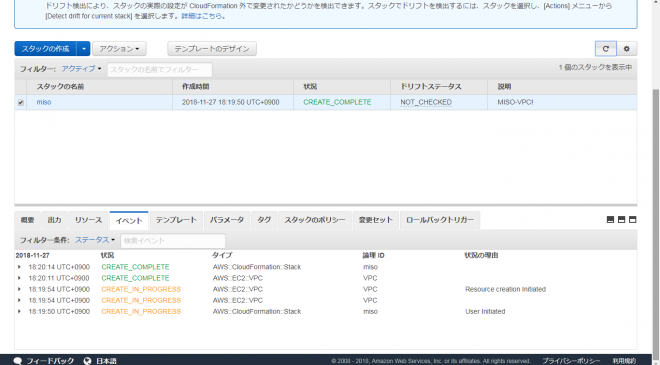Toggle the miso stack checkbox
This screenshot has width=660, height=365.
point(21,103)
